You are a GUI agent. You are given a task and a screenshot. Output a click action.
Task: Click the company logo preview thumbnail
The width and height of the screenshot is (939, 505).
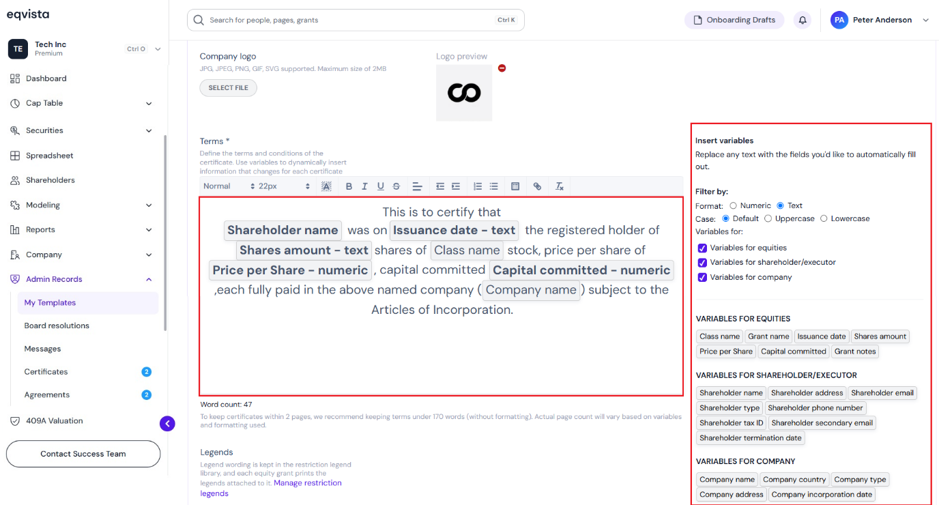(x=464, y=93)
